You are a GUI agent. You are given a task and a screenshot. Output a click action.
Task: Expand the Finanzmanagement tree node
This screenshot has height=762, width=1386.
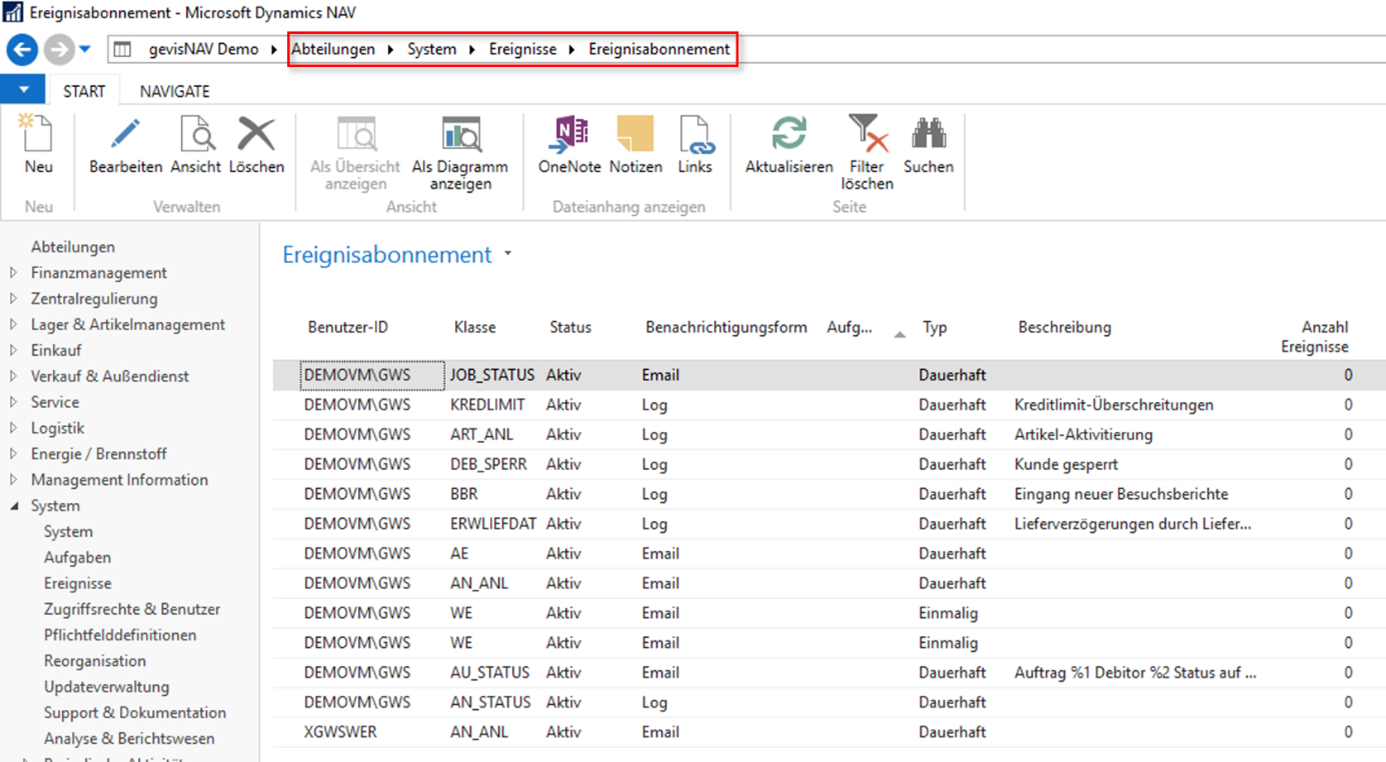(13, 272)
